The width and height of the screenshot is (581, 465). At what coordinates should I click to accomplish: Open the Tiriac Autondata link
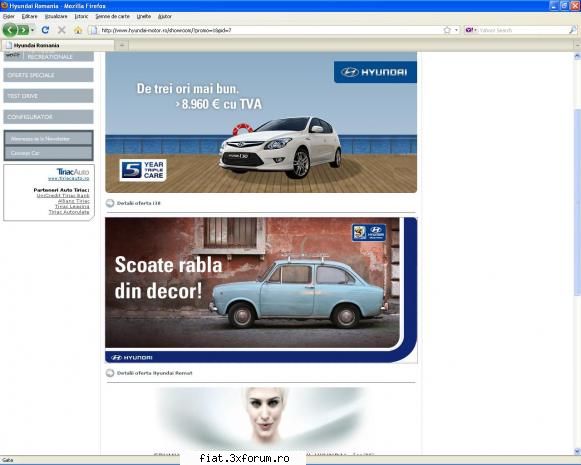click(x=69, y=212)
